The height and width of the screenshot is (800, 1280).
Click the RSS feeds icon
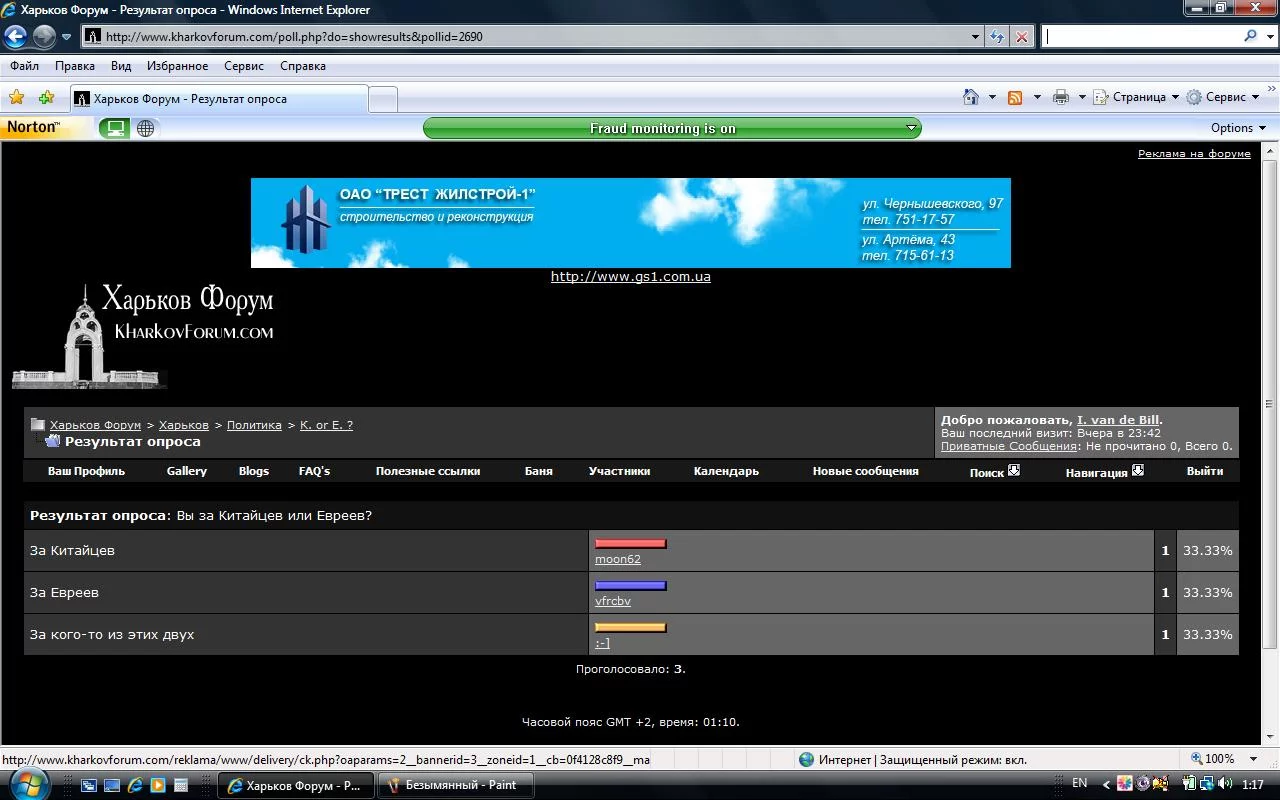[x=1015, y=97]
